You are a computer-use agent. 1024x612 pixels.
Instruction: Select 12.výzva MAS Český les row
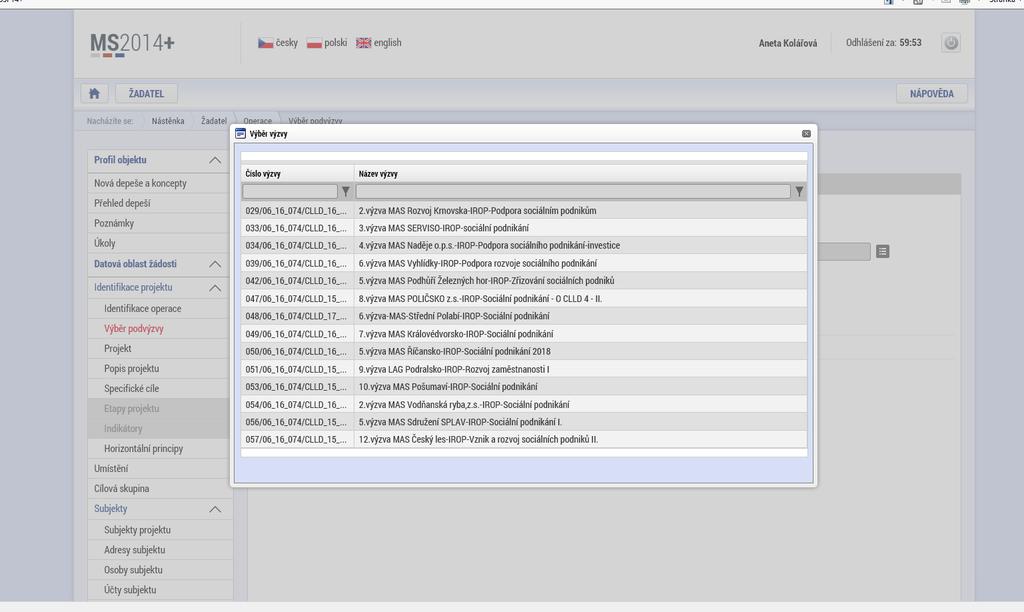pyautogui.click(x=524, y=440)
